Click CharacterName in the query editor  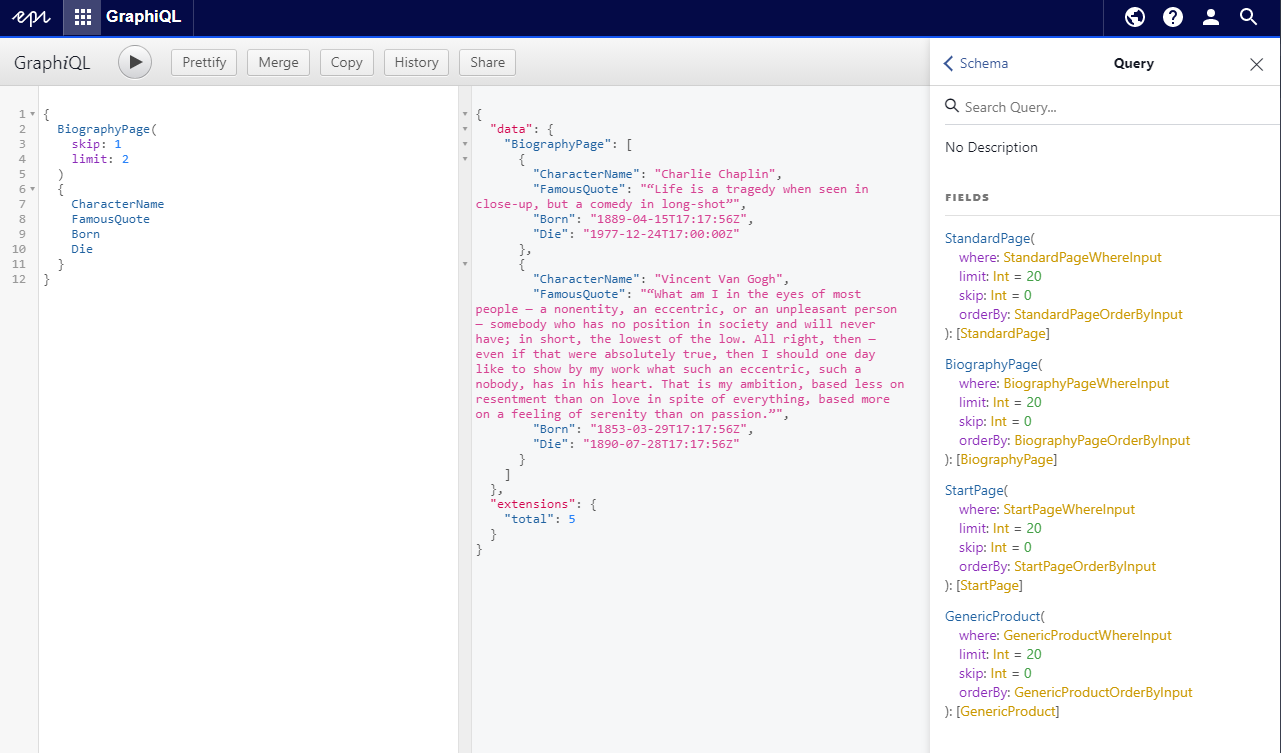(x=118, y=204)
